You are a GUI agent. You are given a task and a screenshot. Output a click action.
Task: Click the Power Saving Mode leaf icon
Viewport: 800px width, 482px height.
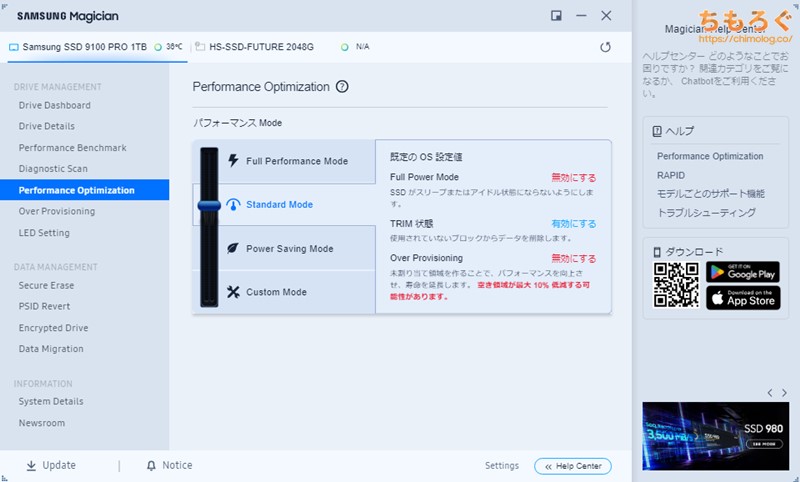[x=233, y=248]
